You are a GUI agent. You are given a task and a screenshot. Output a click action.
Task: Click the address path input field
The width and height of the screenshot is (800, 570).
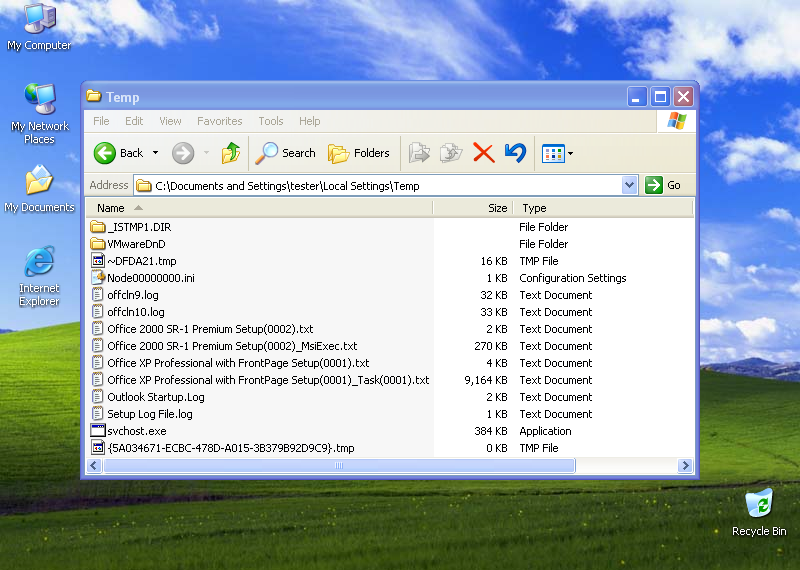pyautogui.click(x=380, y=185)
